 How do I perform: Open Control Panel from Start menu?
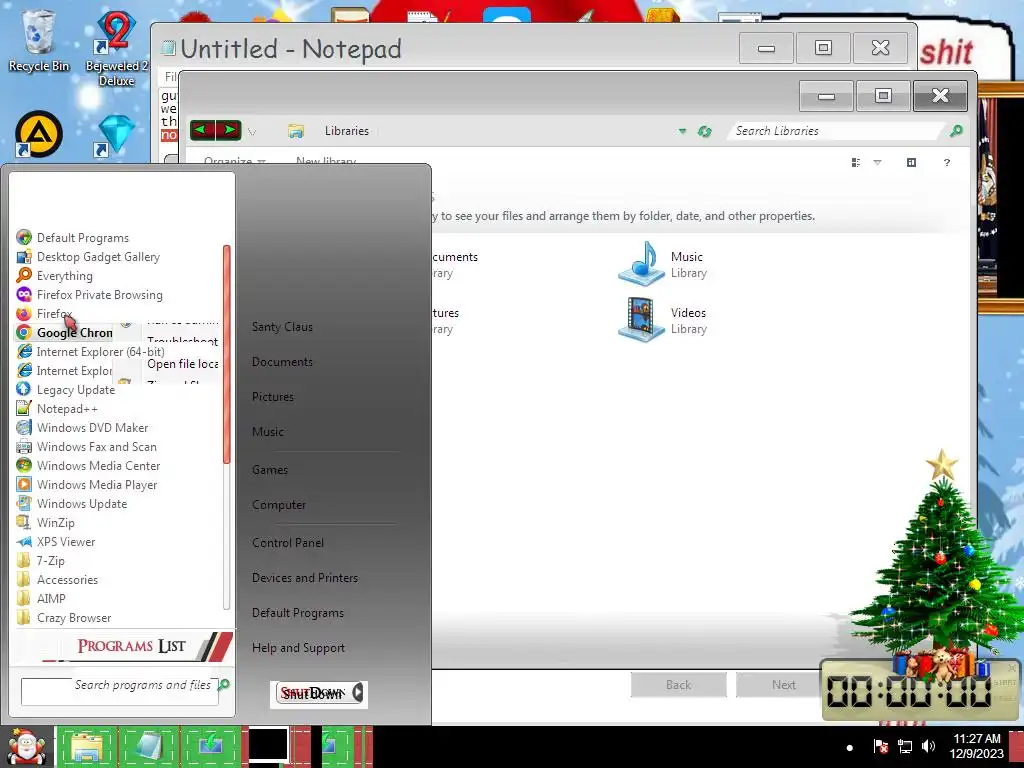288,543
